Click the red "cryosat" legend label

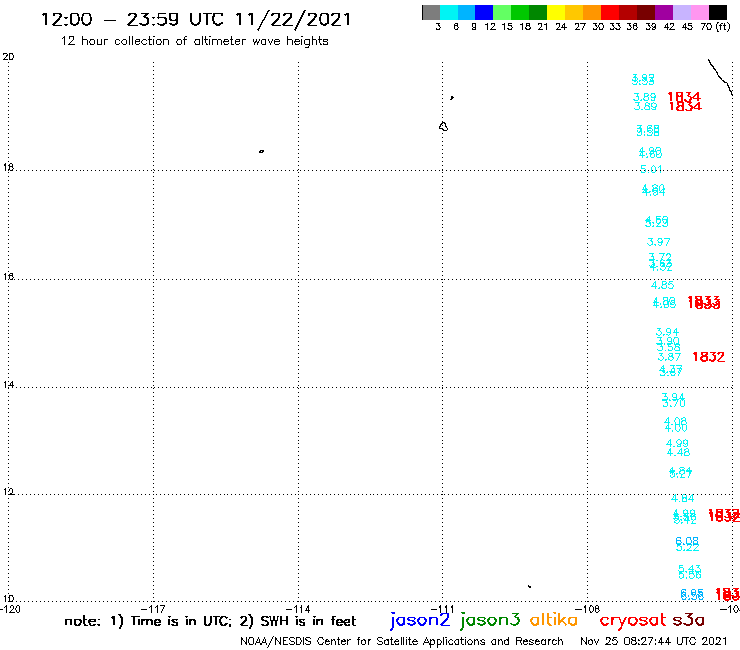(x=633, y=620)
